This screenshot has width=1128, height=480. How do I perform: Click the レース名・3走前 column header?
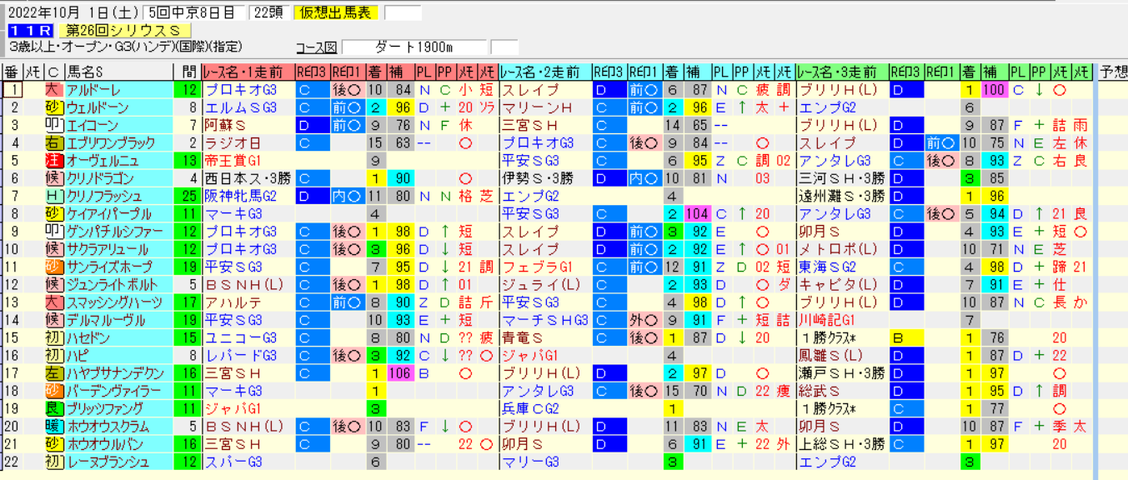click(x=842, y=72)
